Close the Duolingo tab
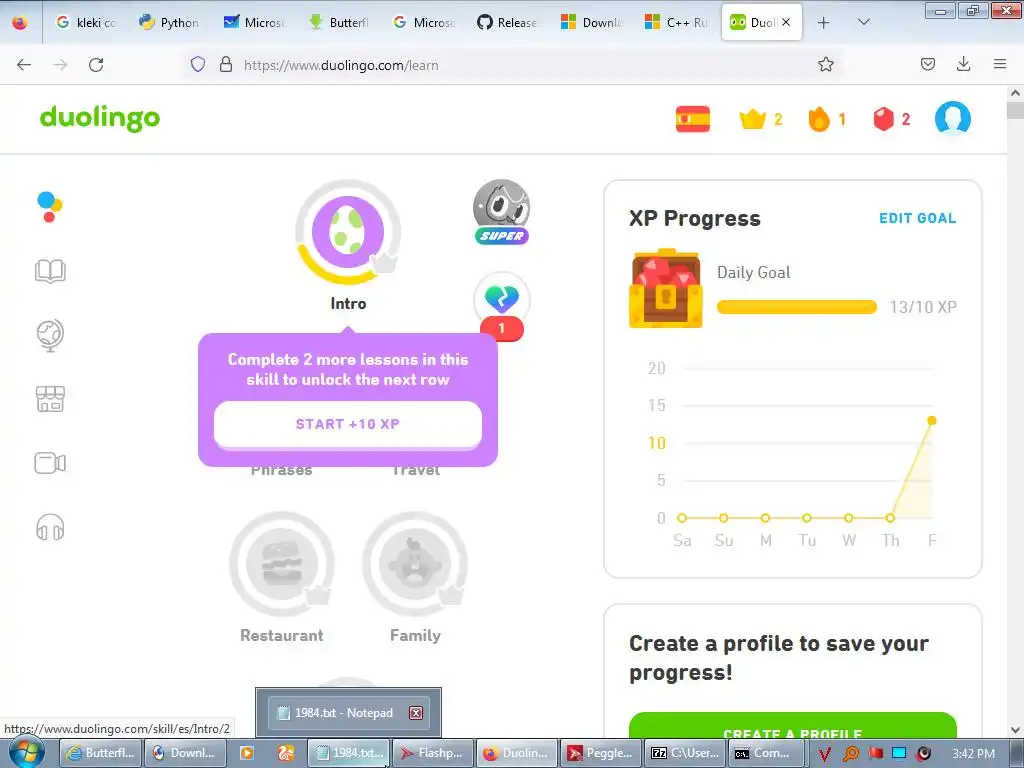 pyautogui.click(x=786, y=22)
